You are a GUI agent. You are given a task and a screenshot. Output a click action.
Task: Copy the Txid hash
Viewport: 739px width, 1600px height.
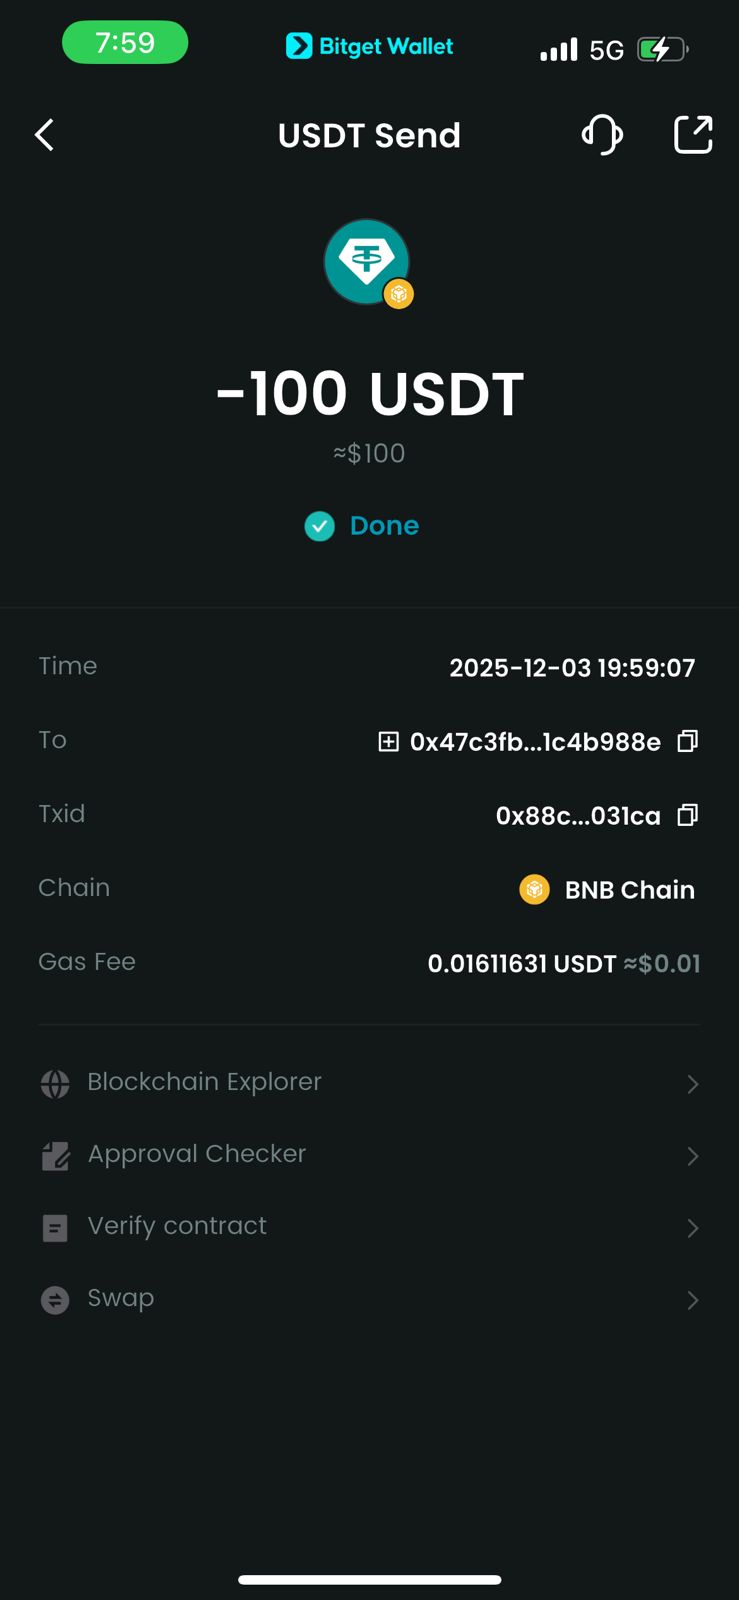coord(687,815)
